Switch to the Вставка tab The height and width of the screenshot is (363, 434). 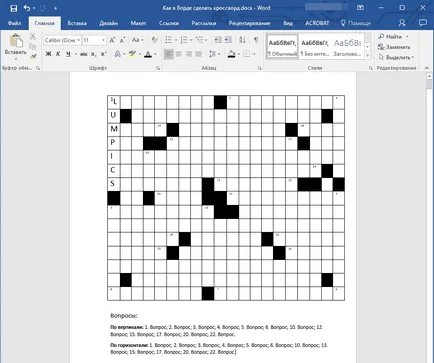(x=77, y=23)
